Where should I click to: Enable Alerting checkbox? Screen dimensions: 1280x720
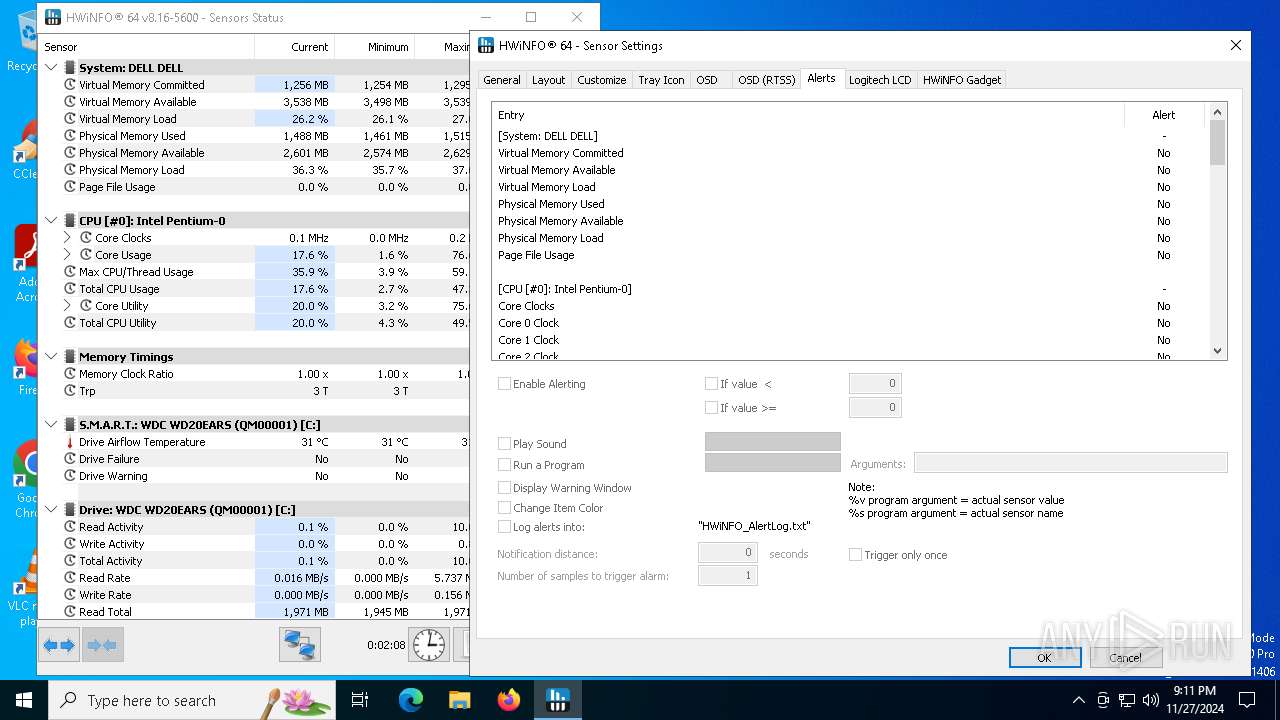coord(505,384)
